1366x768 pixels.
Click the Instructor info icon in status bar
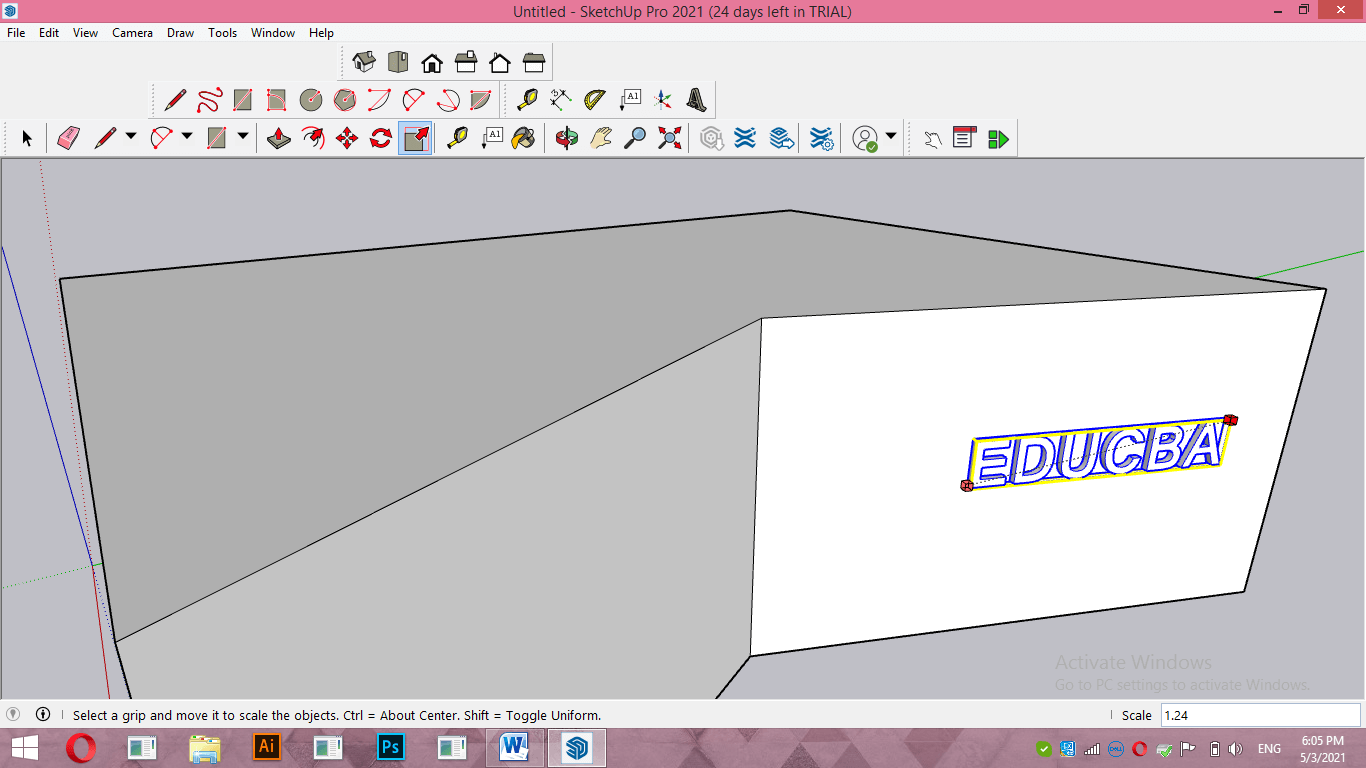43,714
